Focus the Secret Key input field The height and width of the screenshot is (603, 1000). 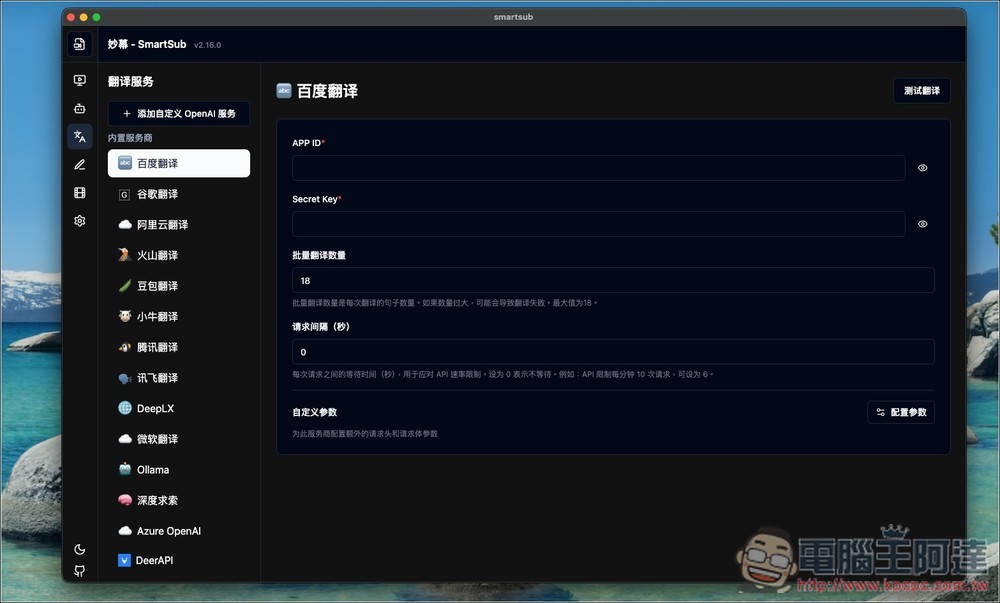tap(598, 224)
